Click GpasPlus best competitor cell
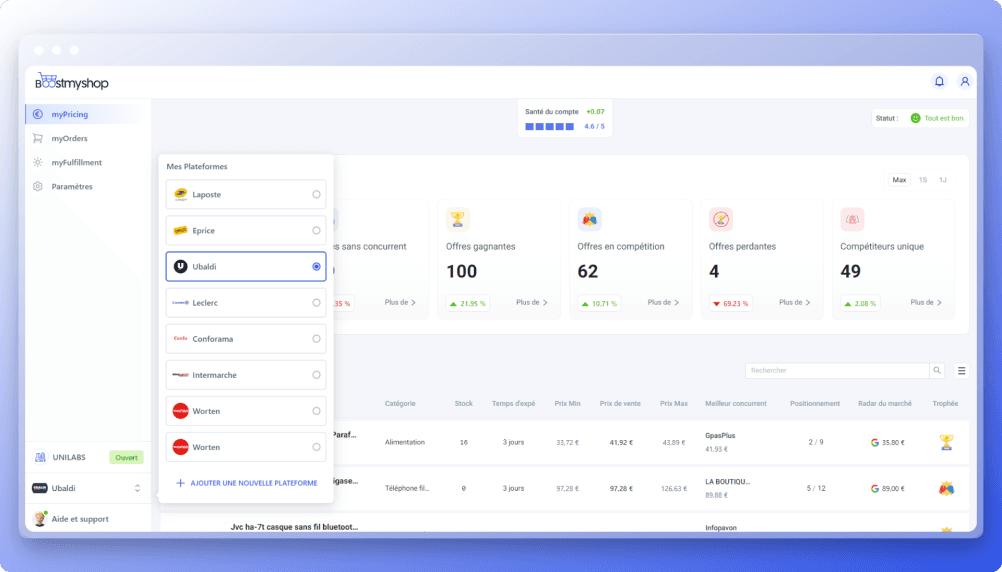The image size is (1002, 572). point(720,436)
